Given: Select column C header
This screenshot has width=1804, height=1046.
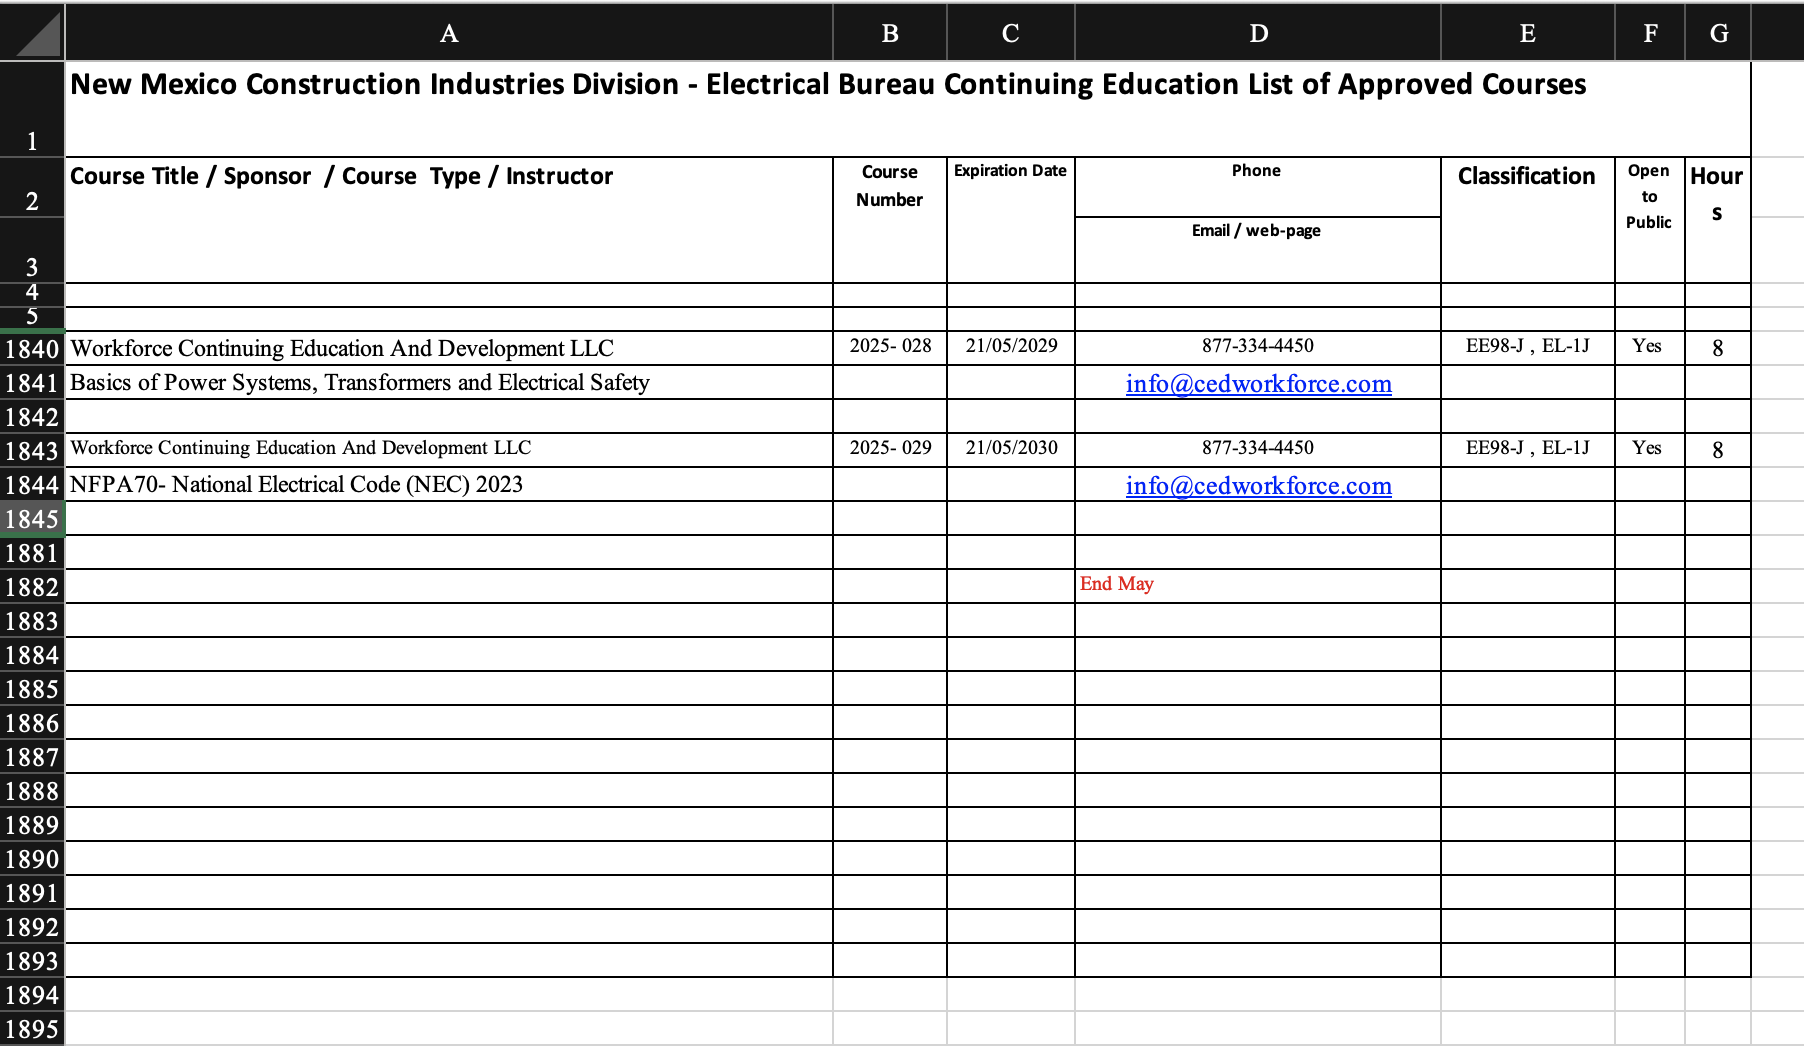Looking at the screenshot, I should click(x=1011, y=33).
